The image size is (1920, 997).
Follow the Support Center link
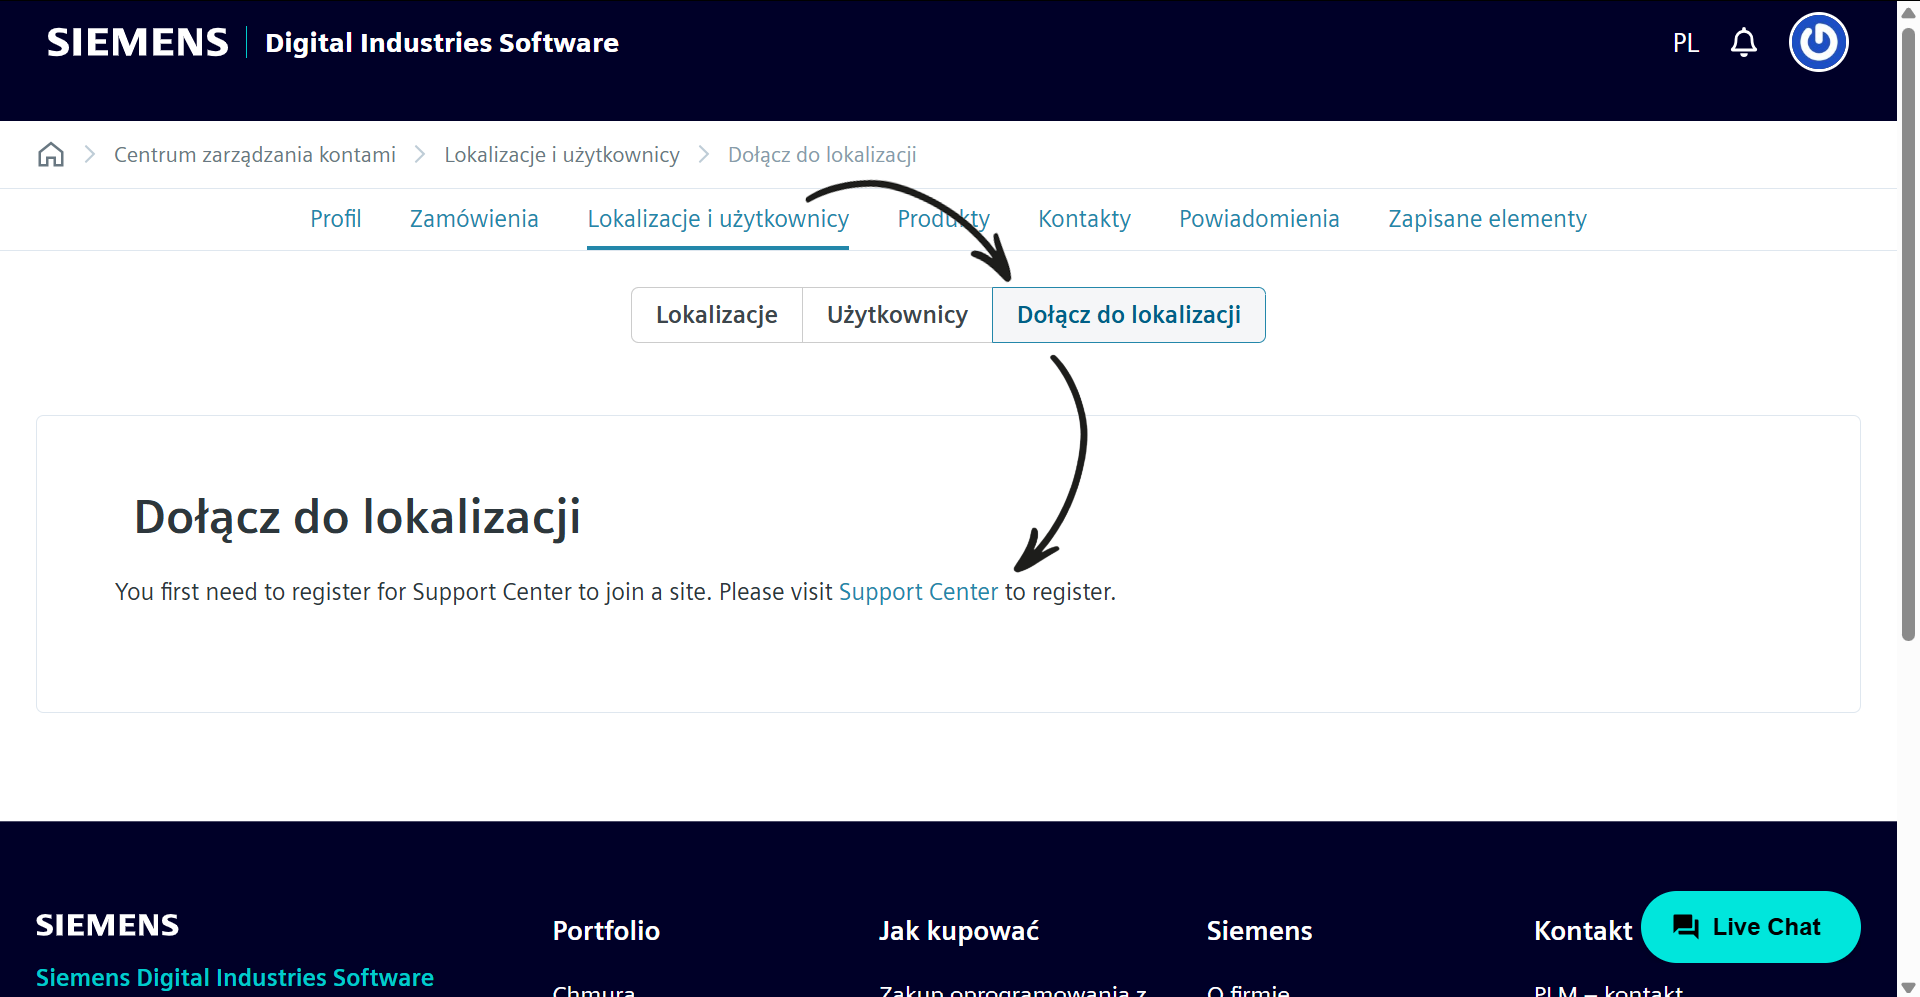tap(918, 592)
